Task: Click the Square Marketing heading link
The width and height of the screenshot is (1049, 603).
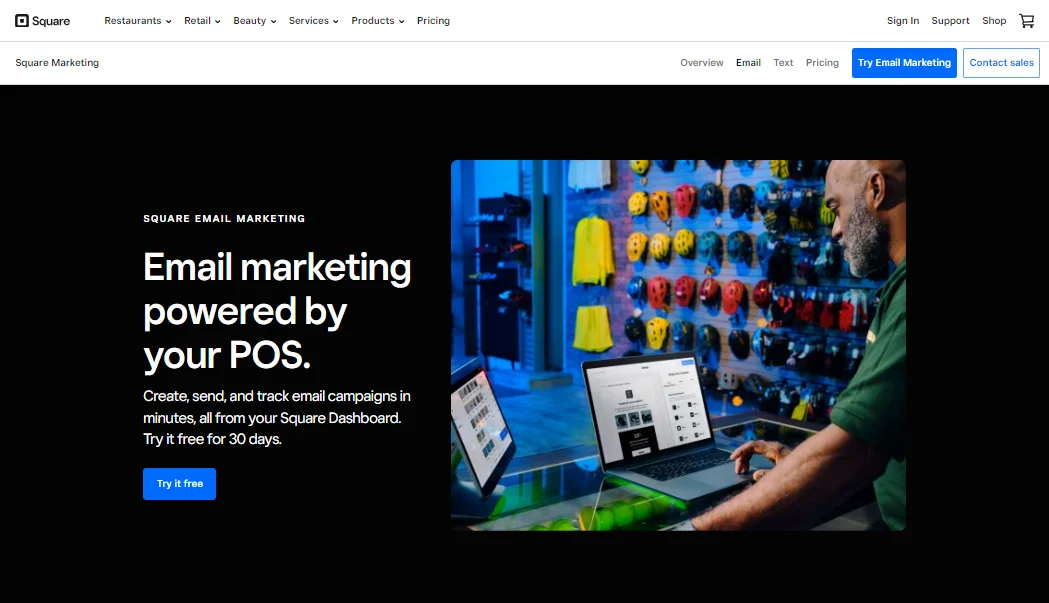Action: click(57, 63)
